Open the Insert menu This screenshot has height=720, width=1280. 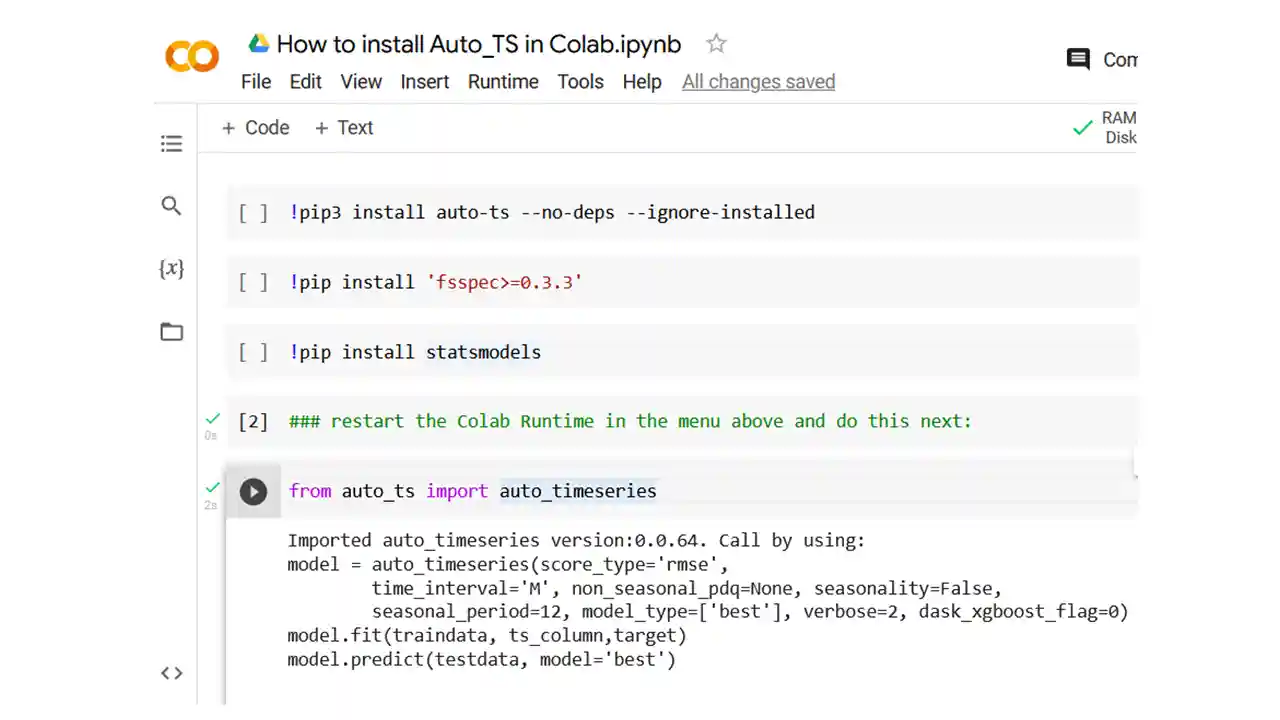pos(424,81)
